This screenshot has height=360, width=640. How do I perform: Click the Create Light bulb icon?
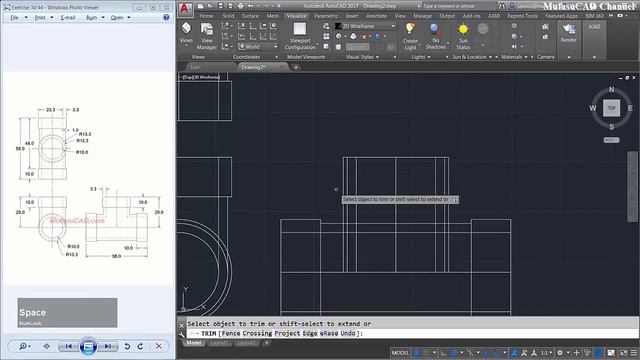click(410, 29)
